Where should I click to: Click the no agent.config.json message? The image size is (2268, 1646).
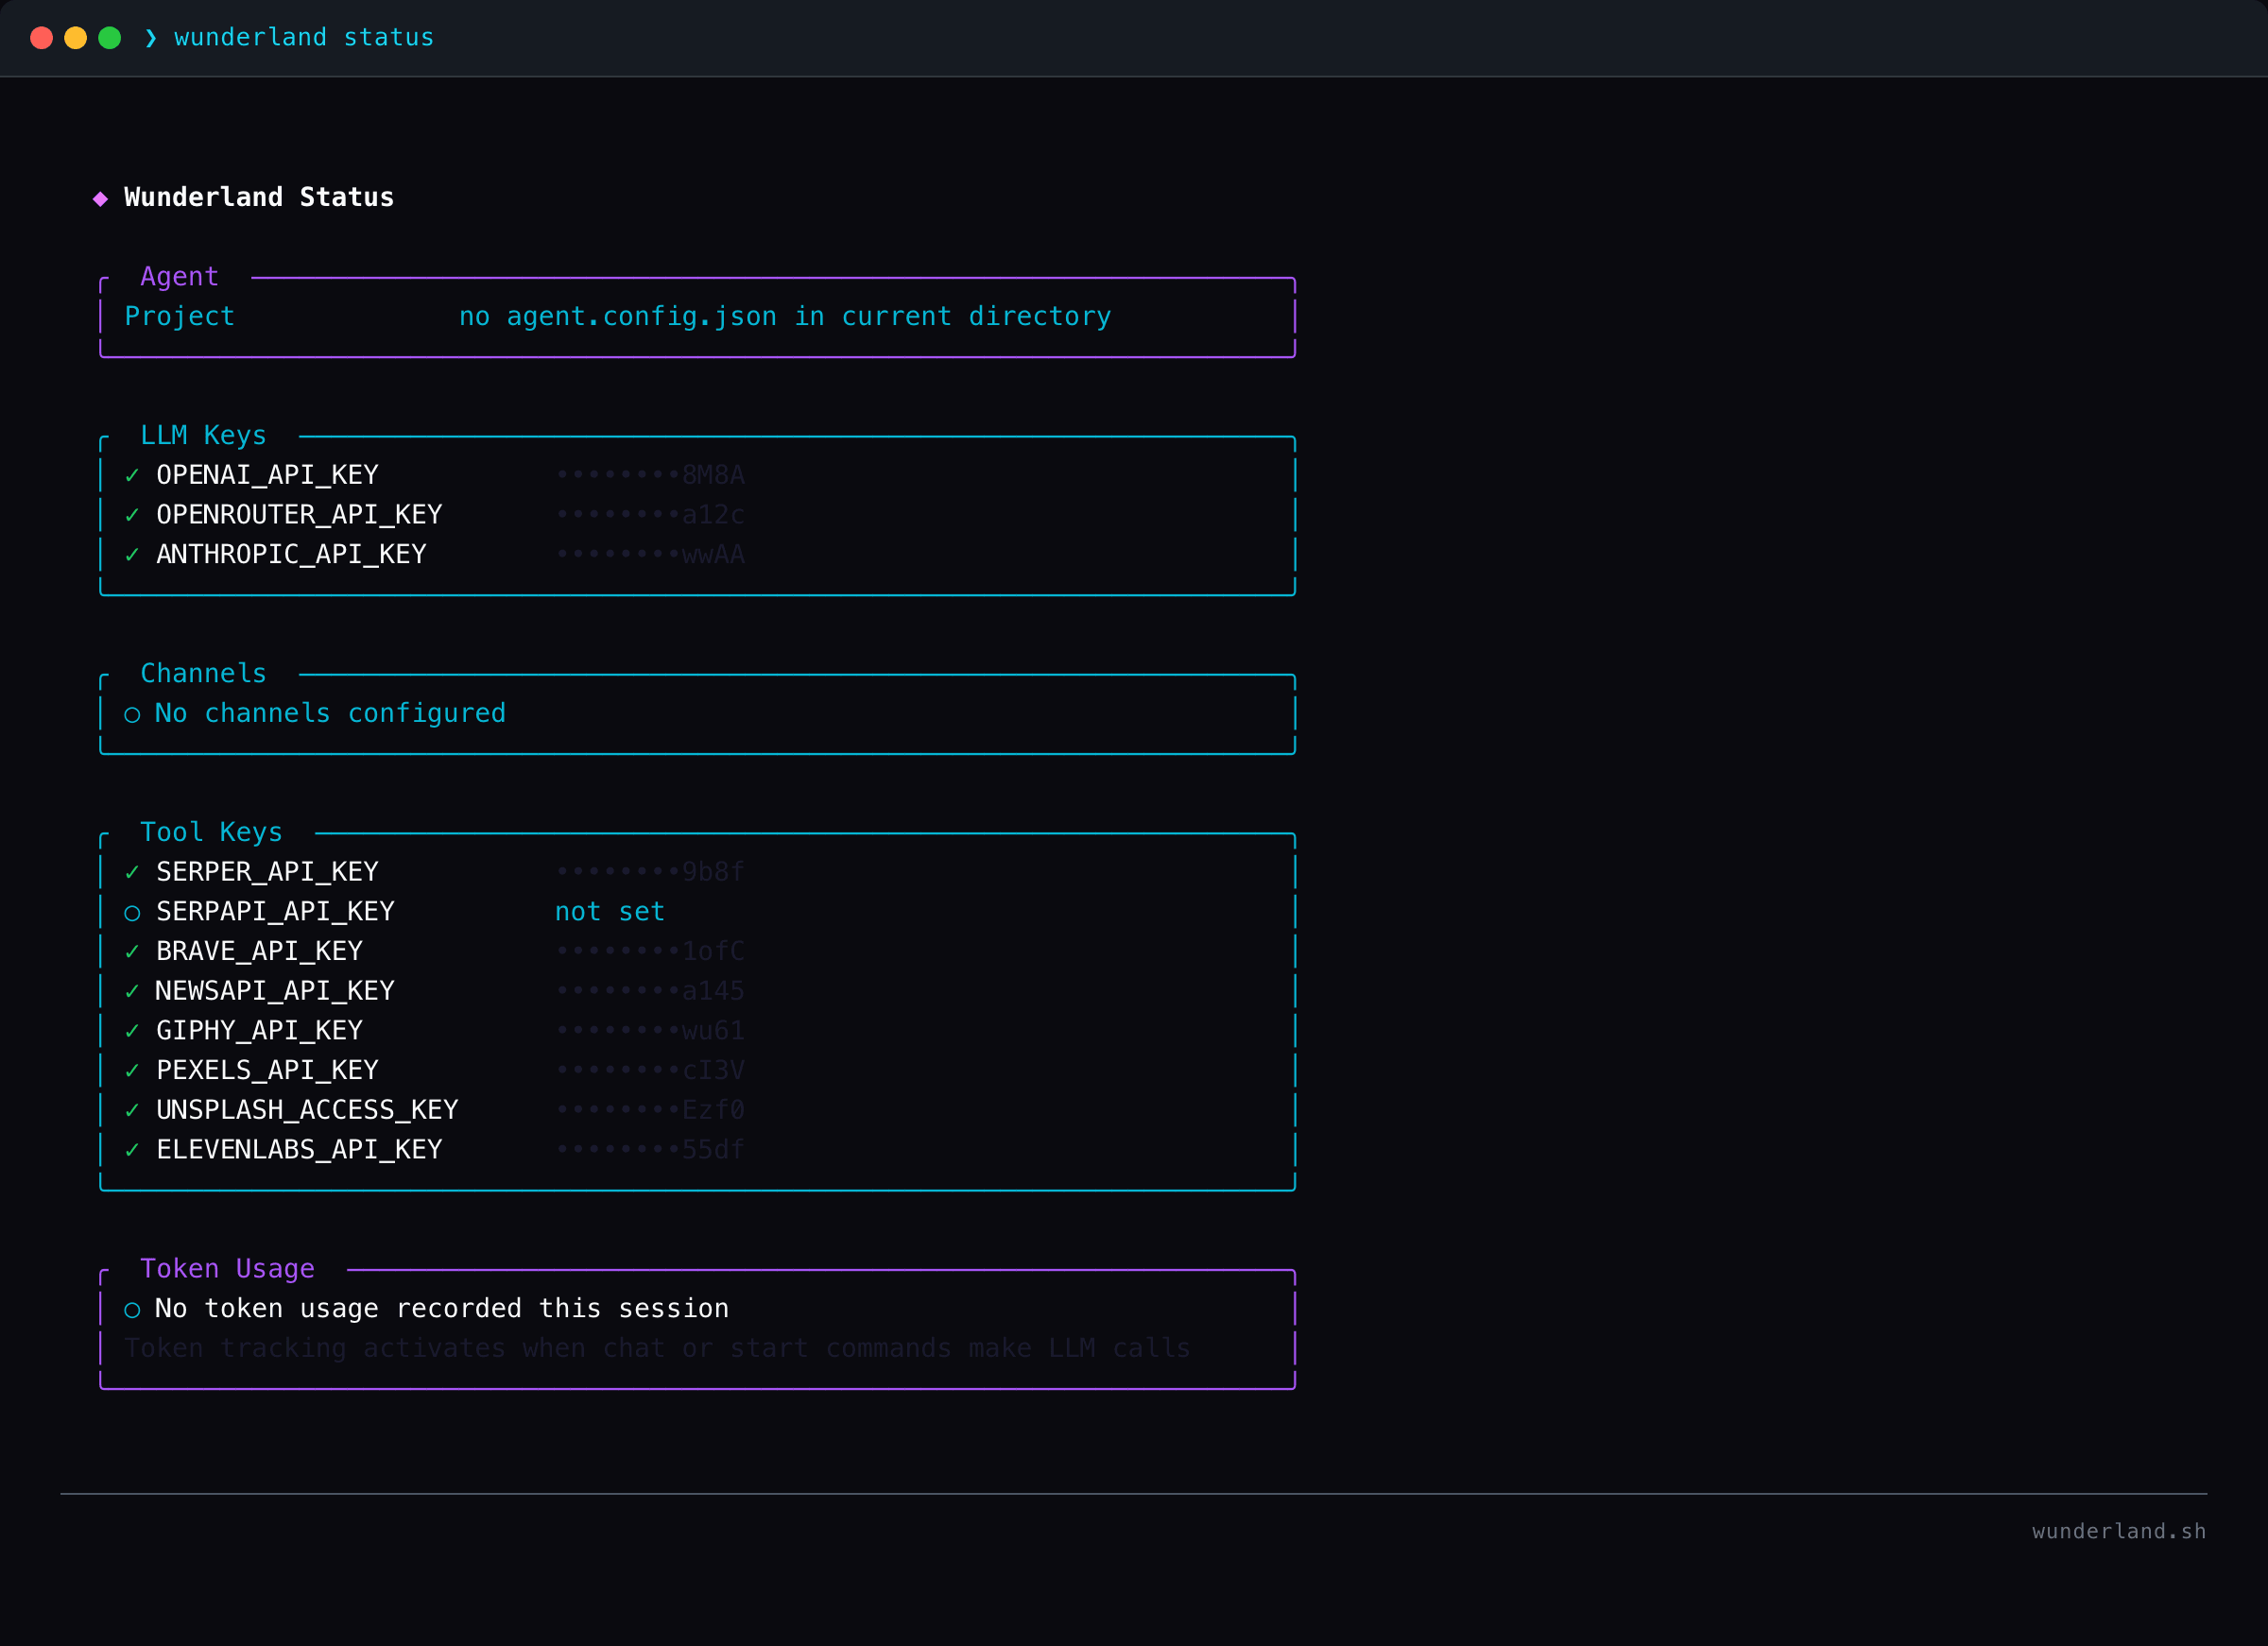click(x=784, y=316)
